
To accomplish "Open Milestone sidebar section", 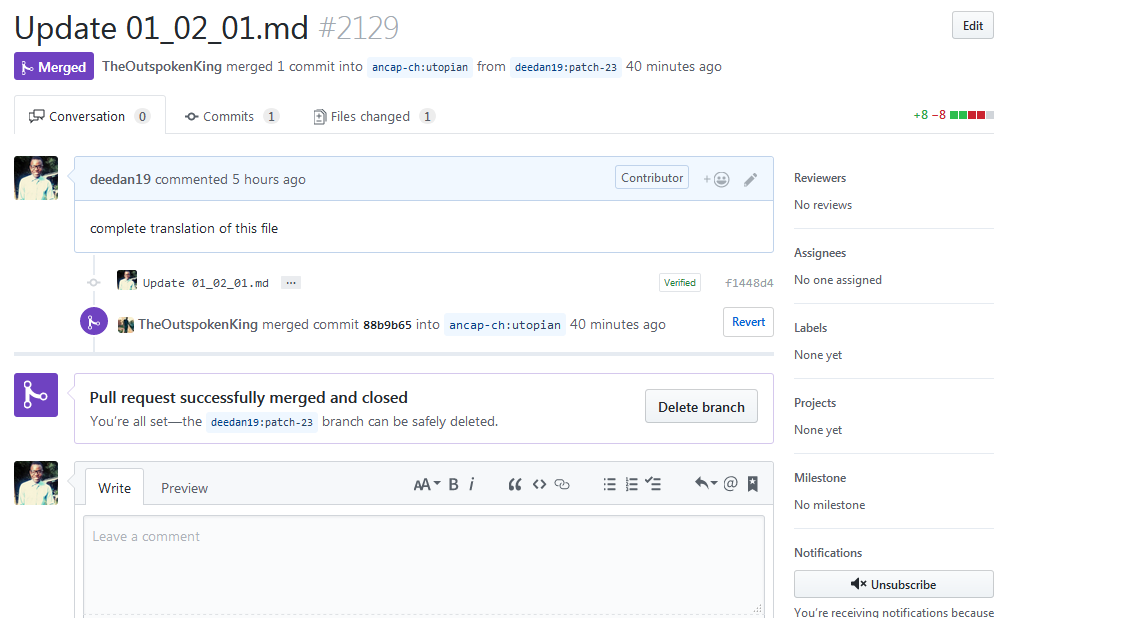I will (819, 478).
